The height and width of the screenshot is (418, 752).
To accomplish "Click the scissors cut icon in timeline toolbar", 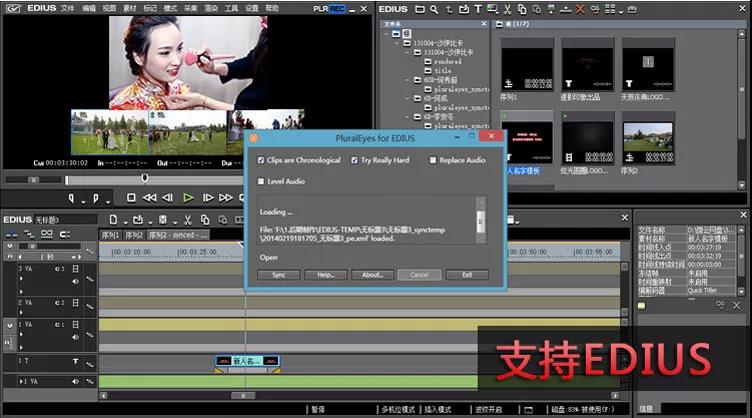I will (188, 220).
